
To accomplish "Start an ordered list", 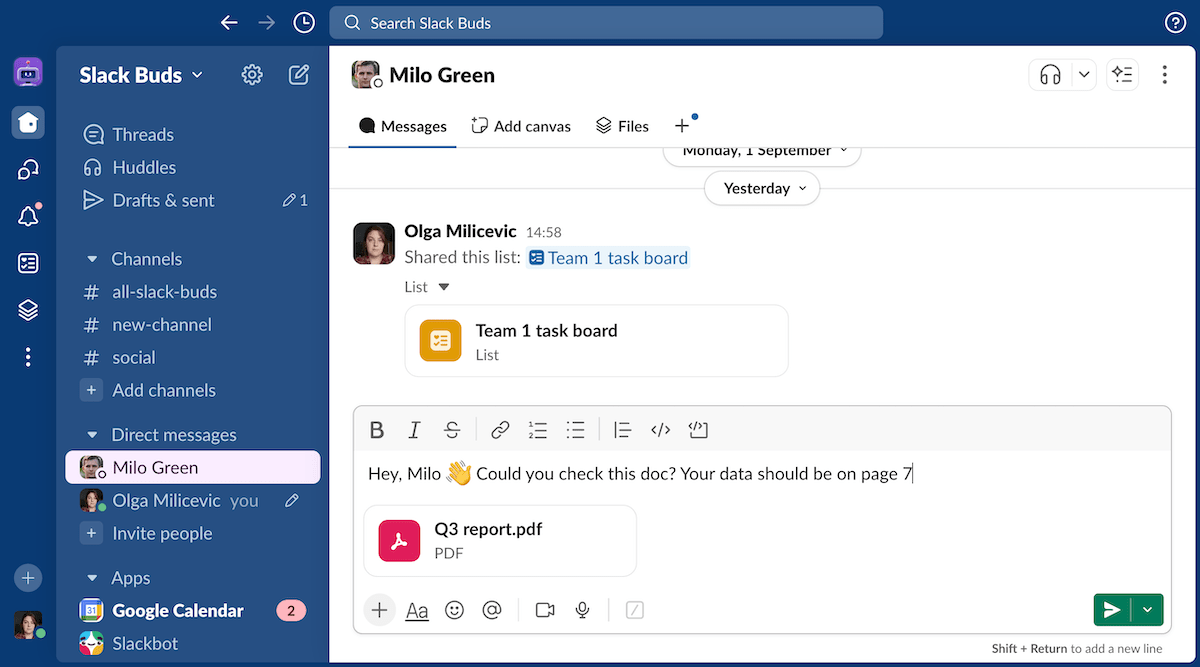I will click(x=538, y=430).
